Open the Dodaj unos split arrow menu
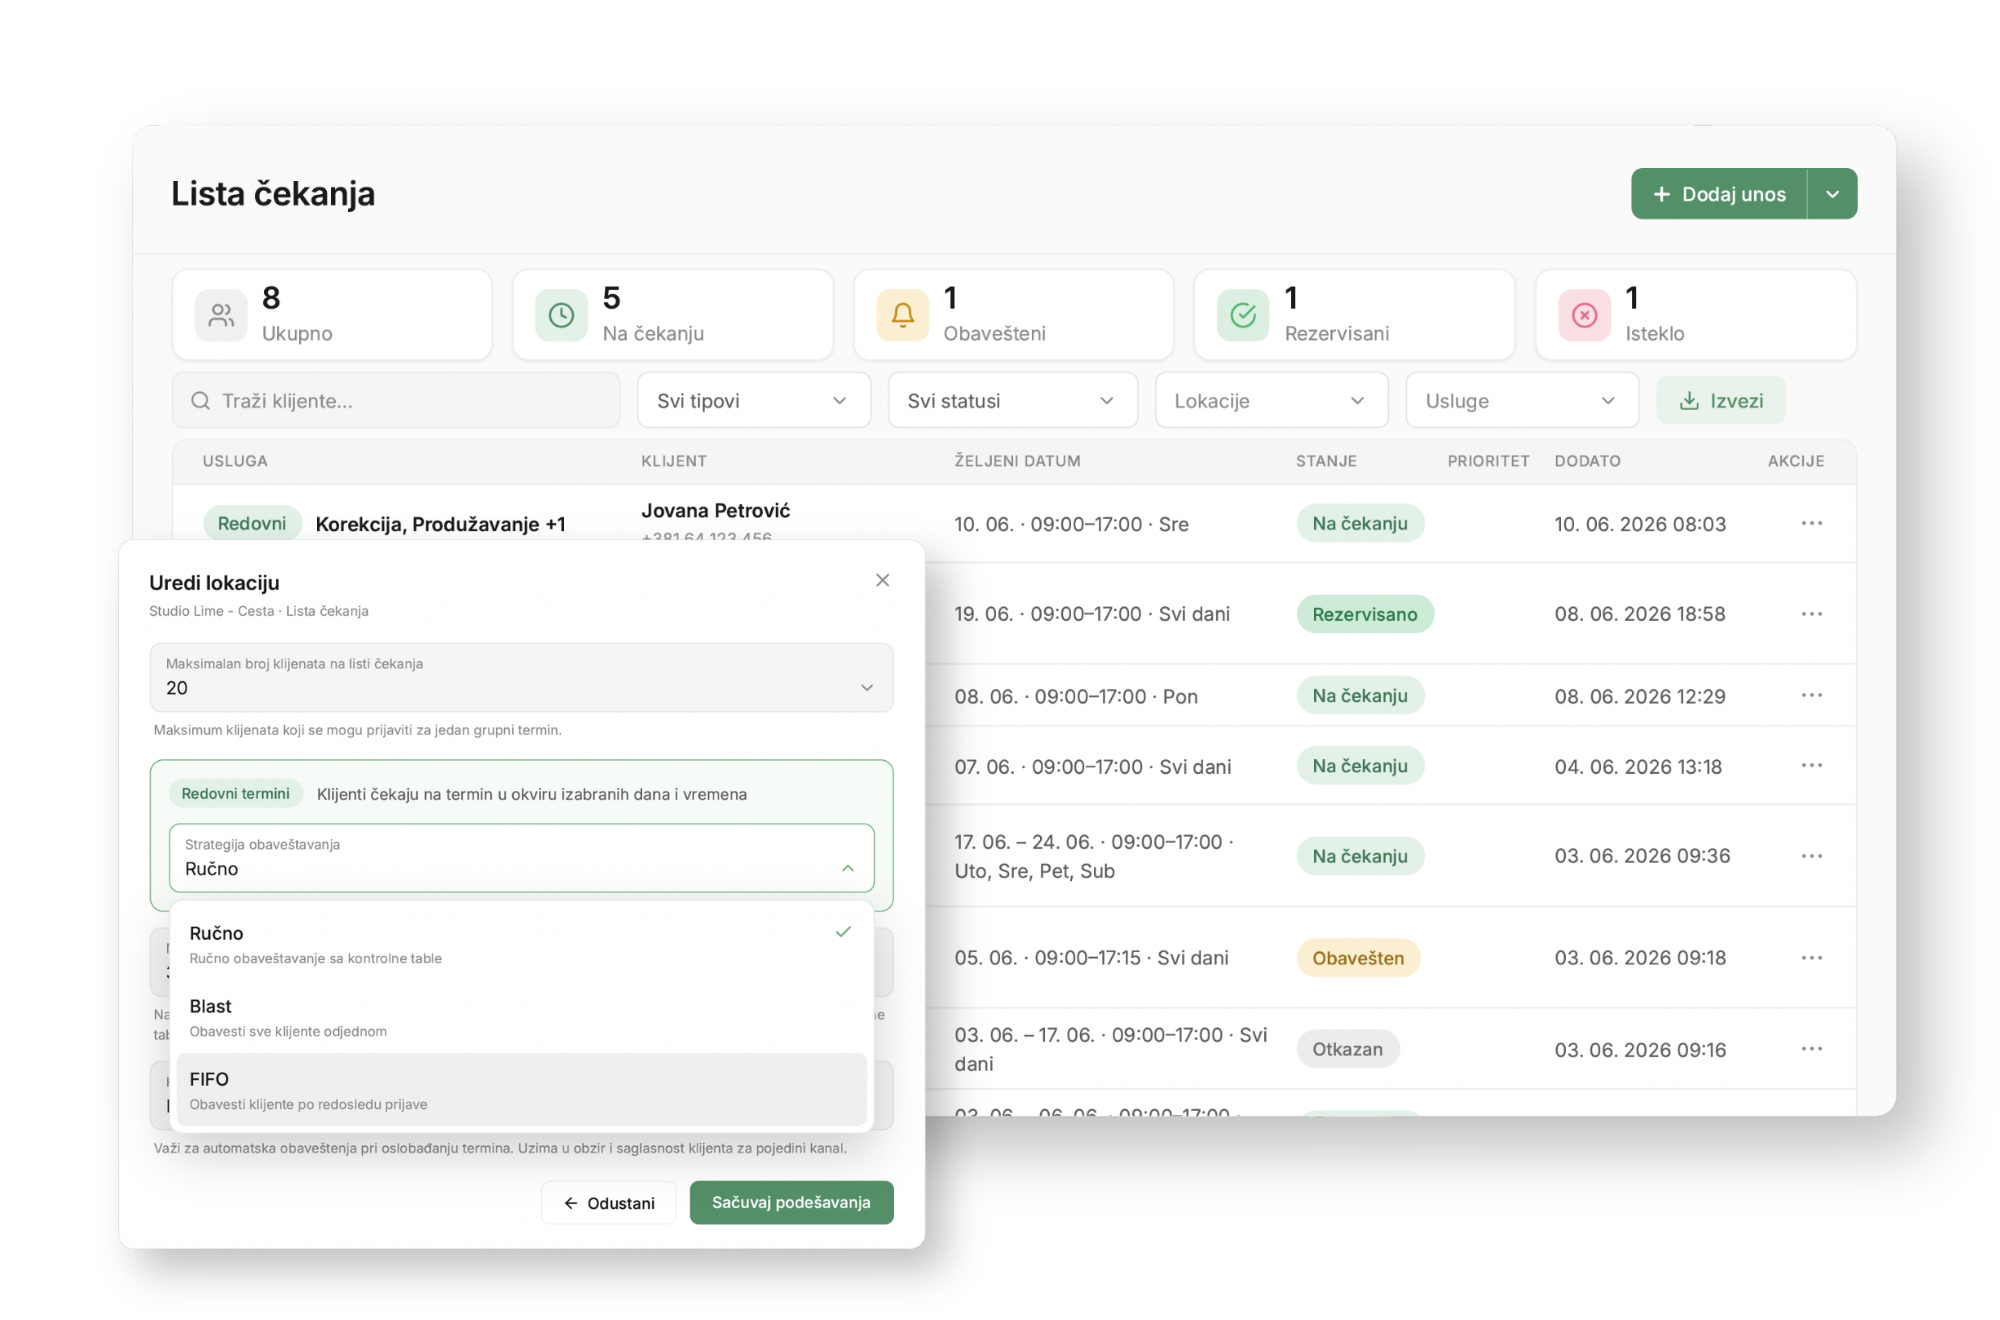 tap(1832, 194)
